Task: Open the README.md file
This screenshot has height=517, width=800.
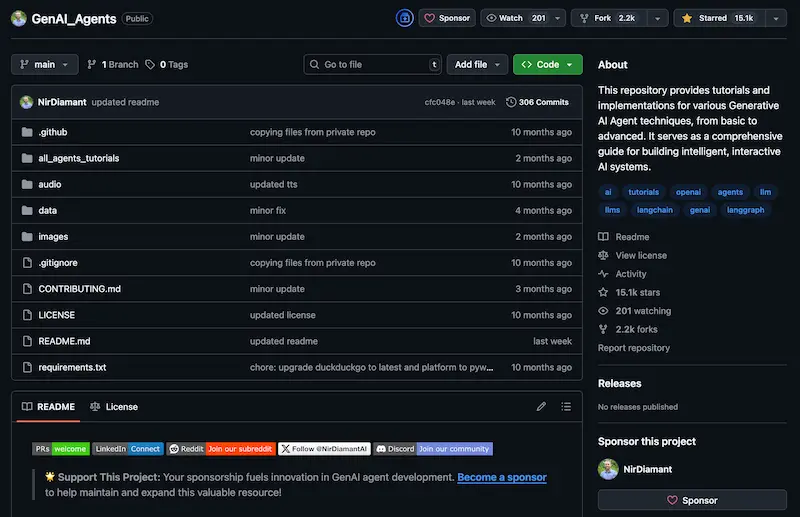Action: click(x=64, y=341)
